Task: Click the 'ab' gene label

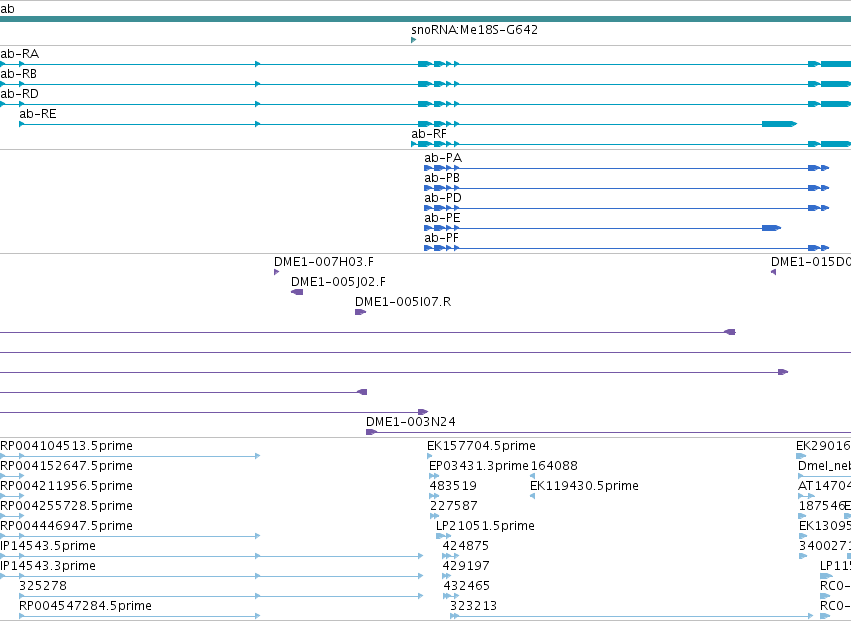Action: coord(7,9)
